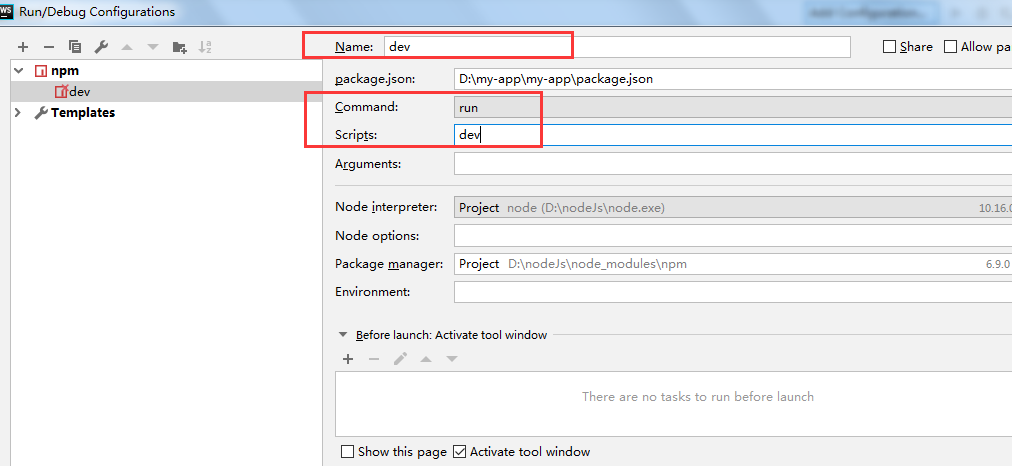Image resolution: width=1012 pixels, height=466 pixels.
Task: Add a new configuration with plus icon
Action: [x=23, y=46]
